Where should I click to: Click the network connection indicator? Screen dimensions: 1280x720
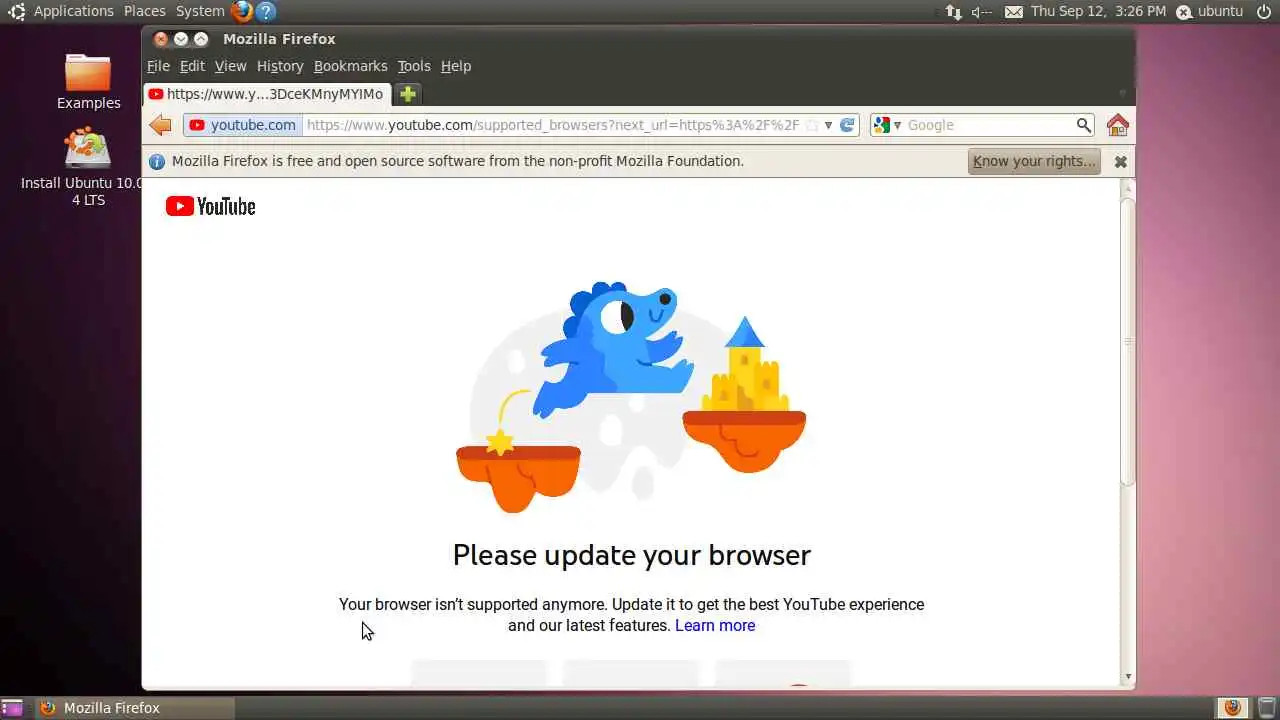pyautogui.click(x=953, y=11)
